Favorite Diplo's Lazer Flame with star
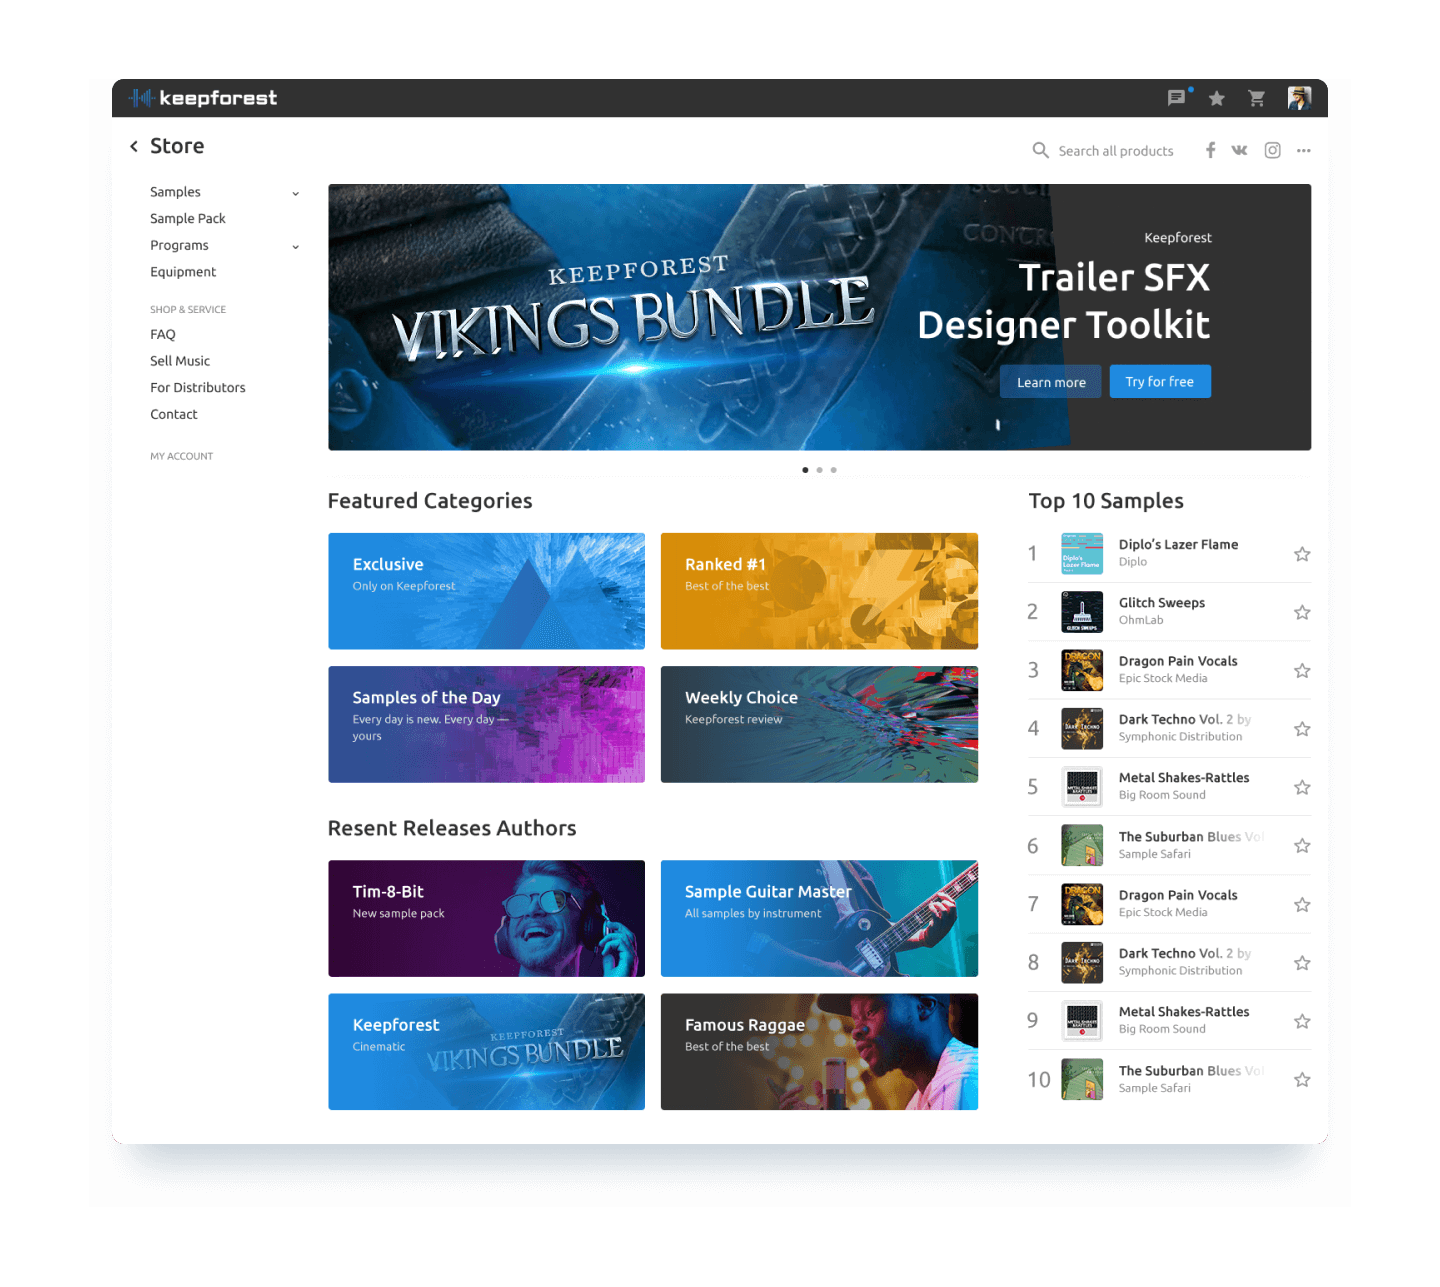 point(1302,554)
